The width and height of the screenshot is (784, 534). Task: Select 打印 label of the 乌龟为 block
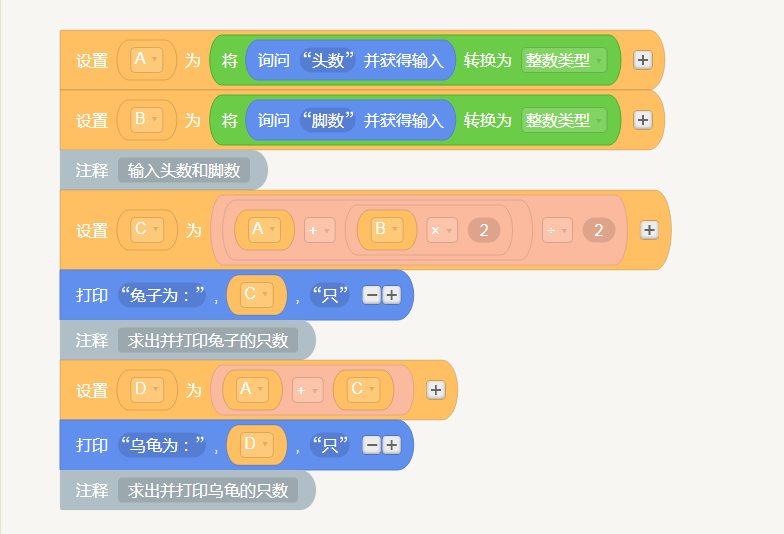[x=92, y=445]
